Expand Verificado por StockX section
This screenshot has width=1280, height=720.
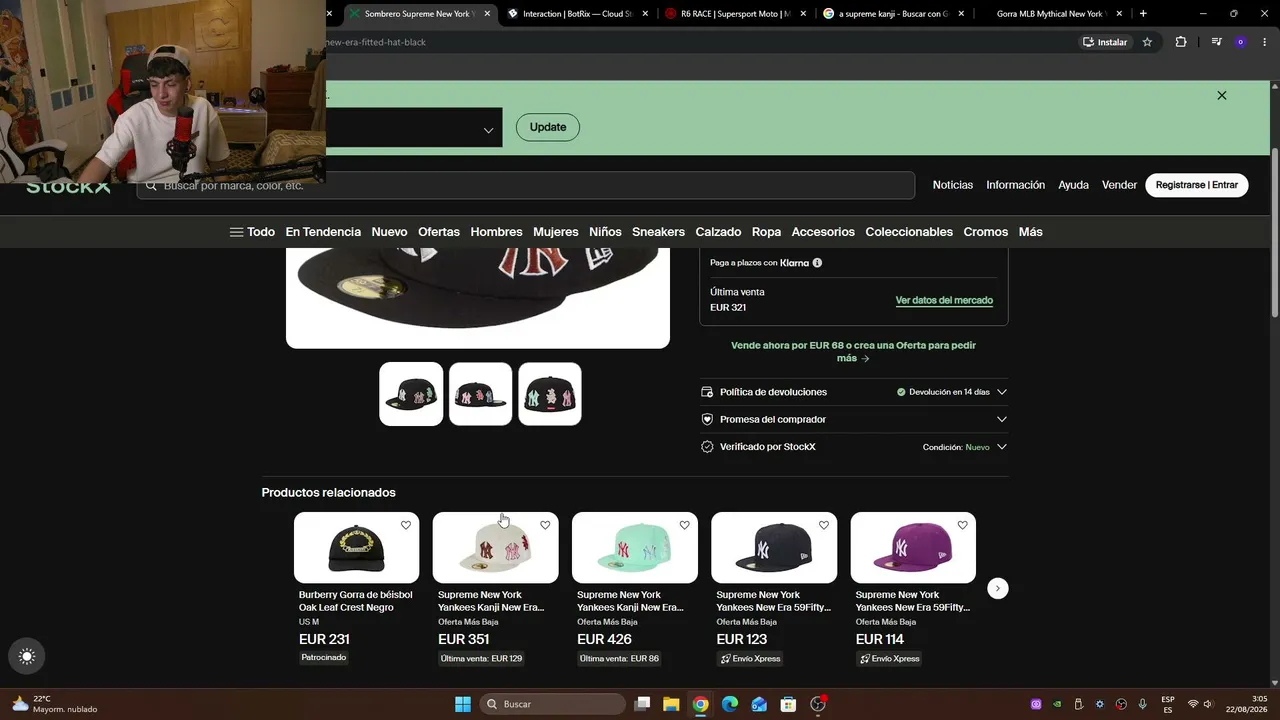click(x=854, y=447)
